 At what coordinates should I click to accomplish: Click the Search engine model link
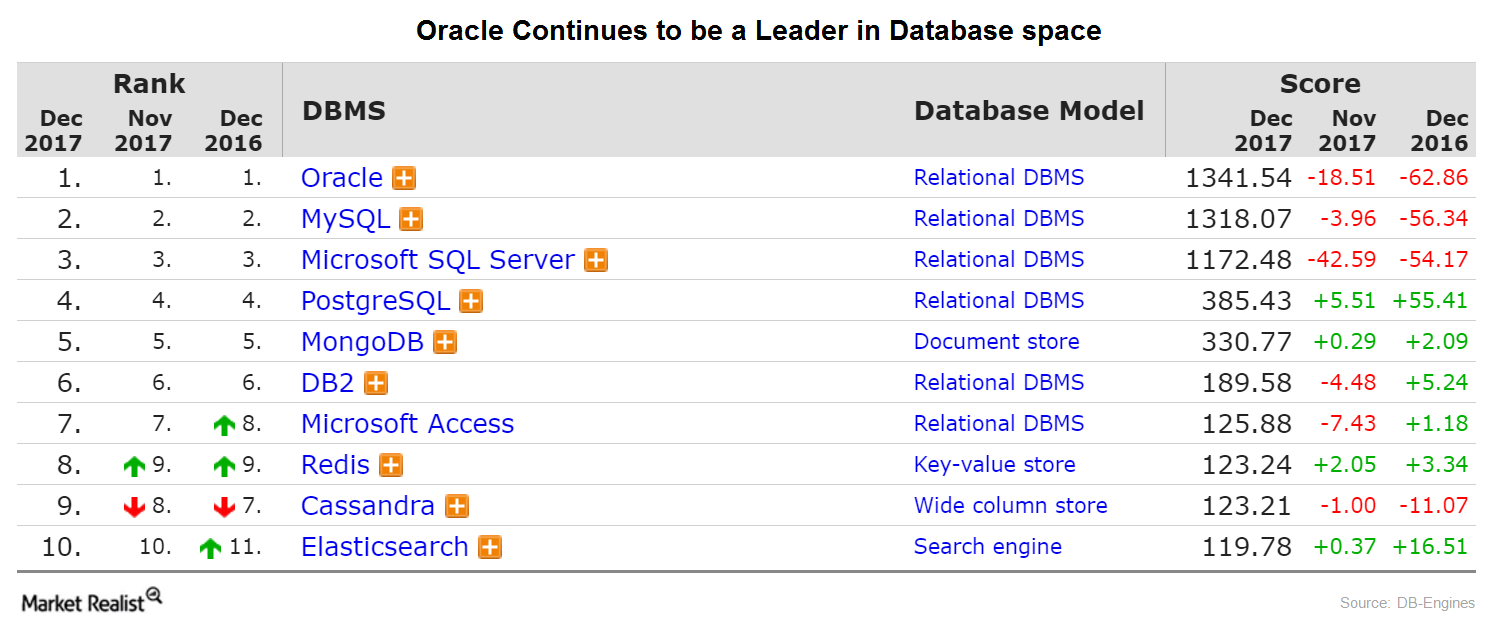tap(988, 546)
